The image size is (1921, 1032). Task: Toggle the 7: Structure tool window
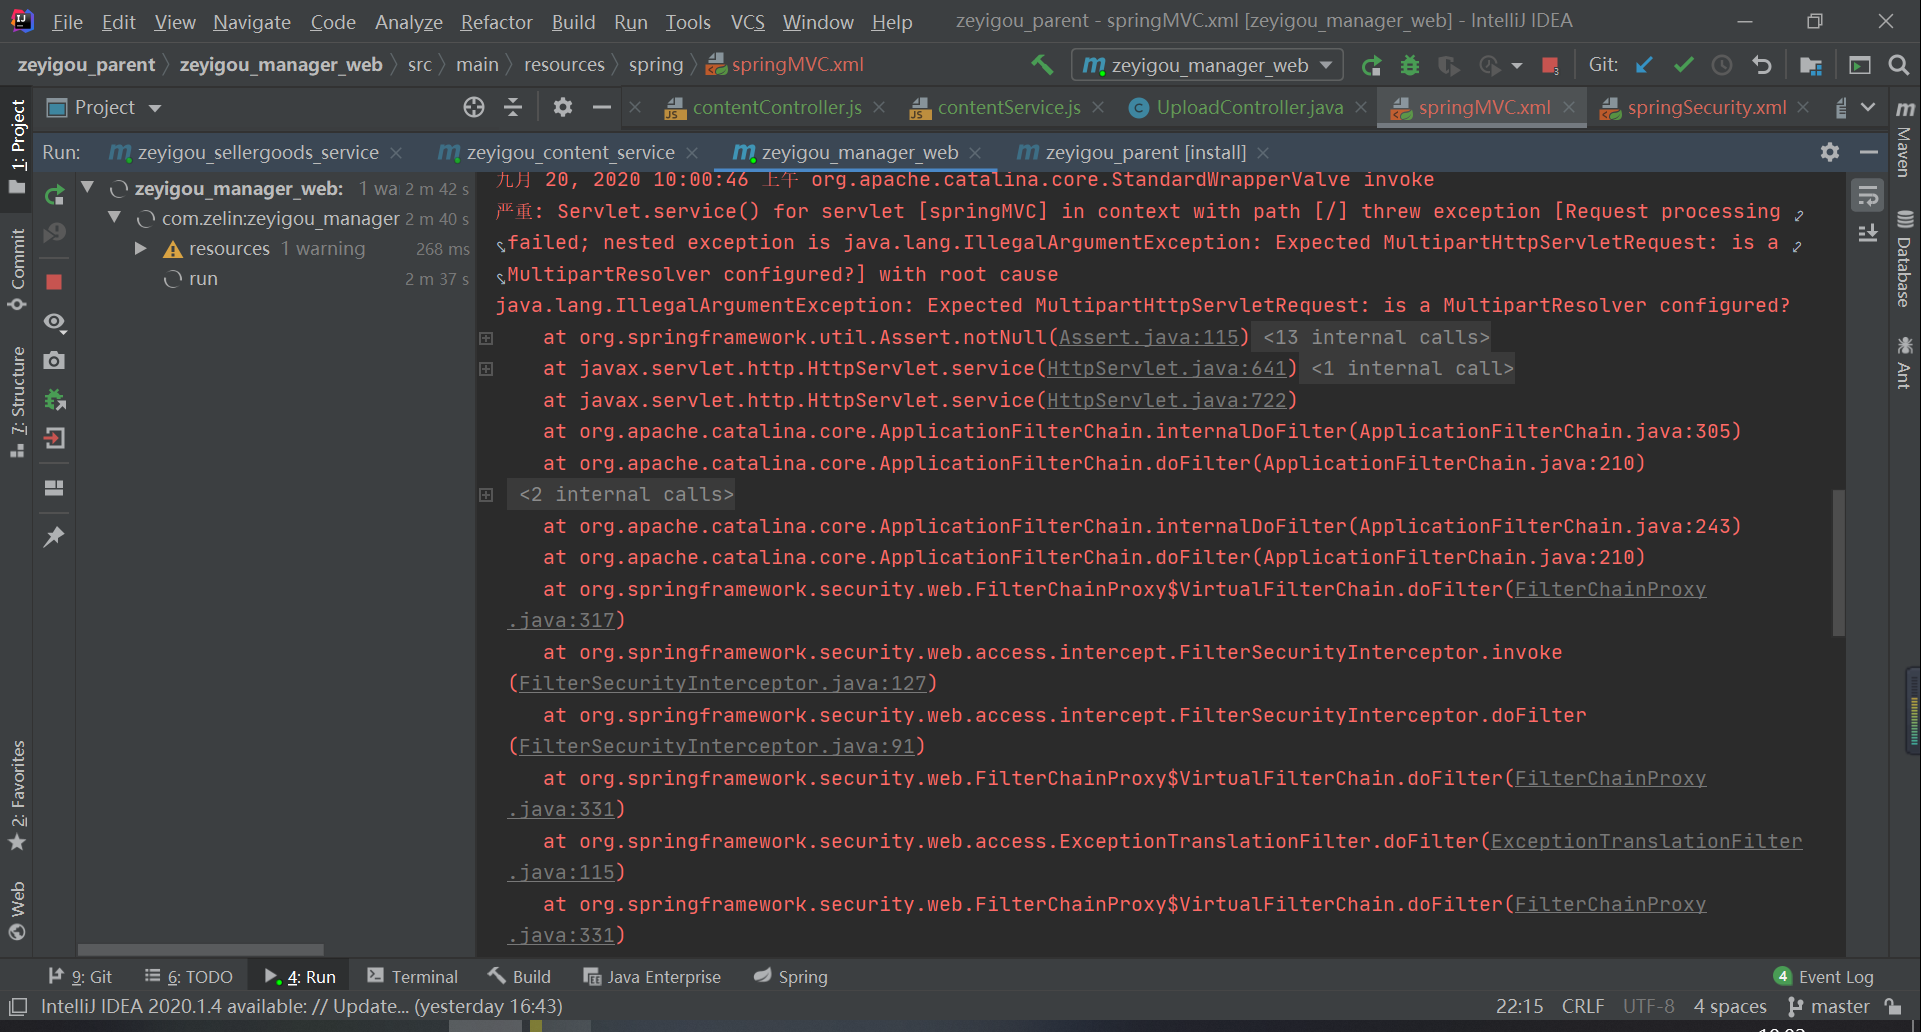(x=18, y=402)
